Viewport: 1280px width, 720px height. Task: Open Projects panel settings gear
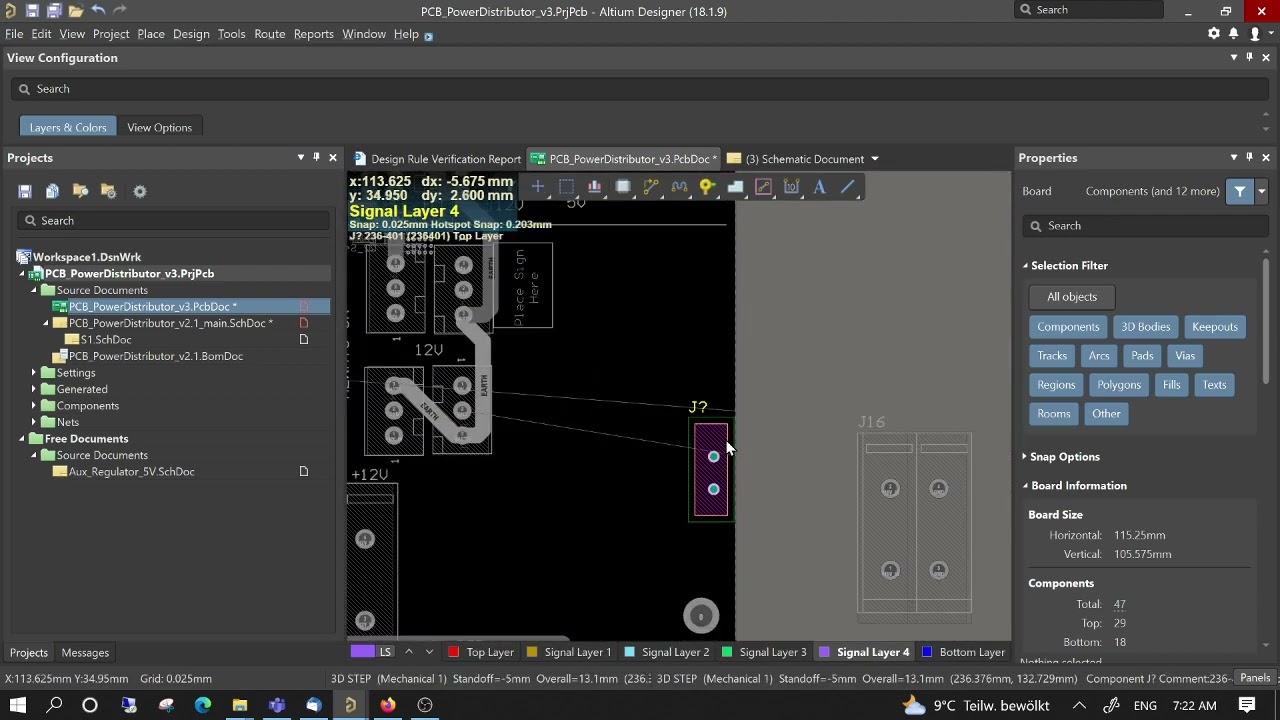[140, 191]
